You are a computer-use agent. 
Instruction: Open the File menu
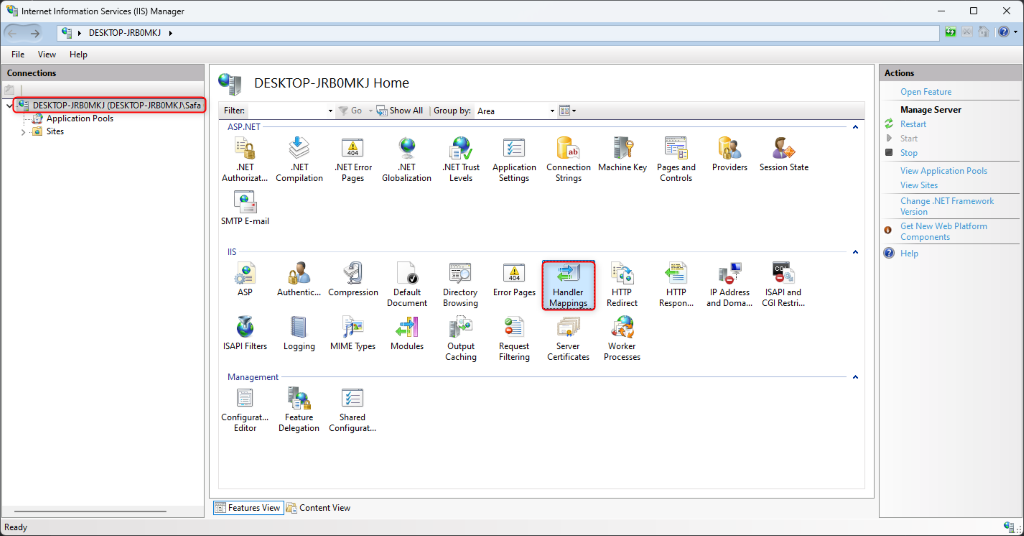(x=18, y=54)
